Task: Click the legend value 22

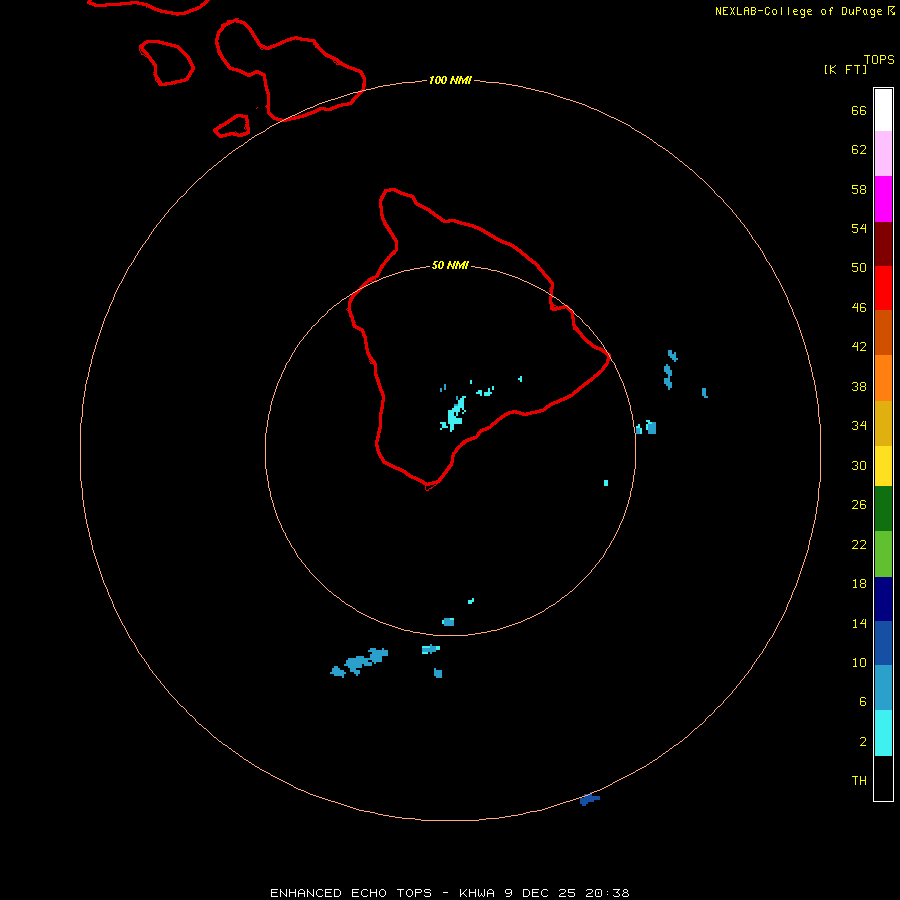Action: pyautogui.click(x=859, y=544)
